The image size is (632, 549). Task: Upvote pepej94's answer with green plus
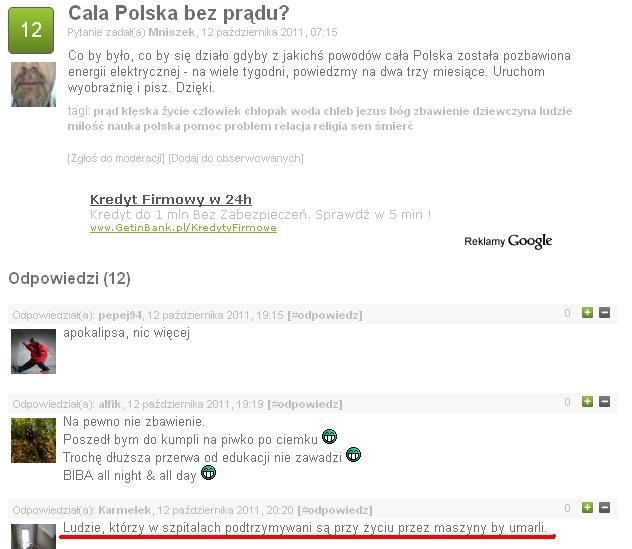(587, 312)
